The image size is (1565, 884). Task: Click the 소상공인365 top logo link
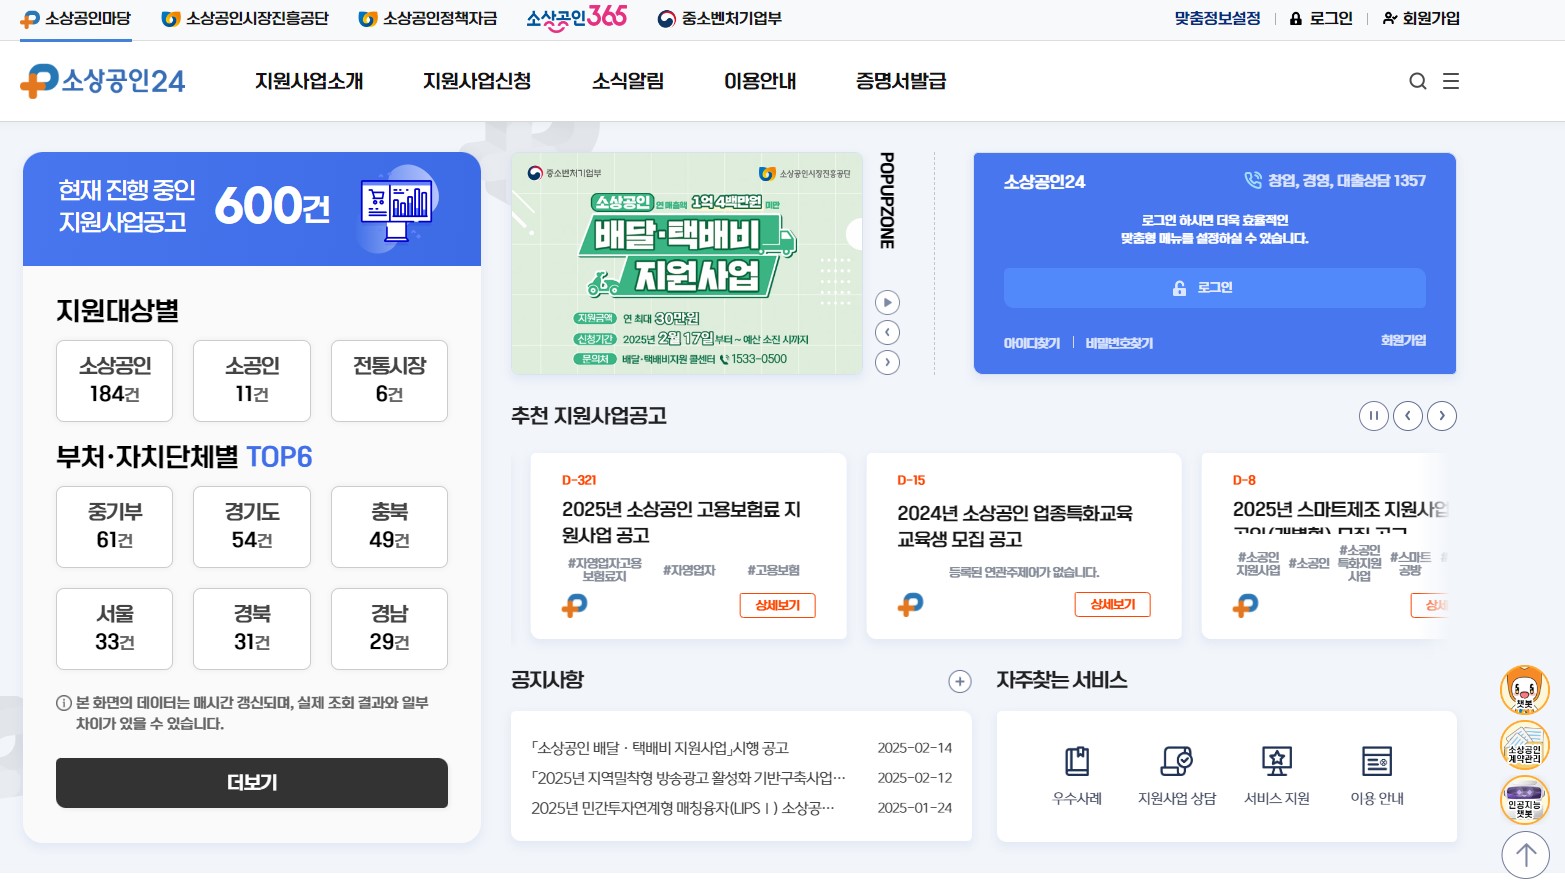click(x=577, y=17)
